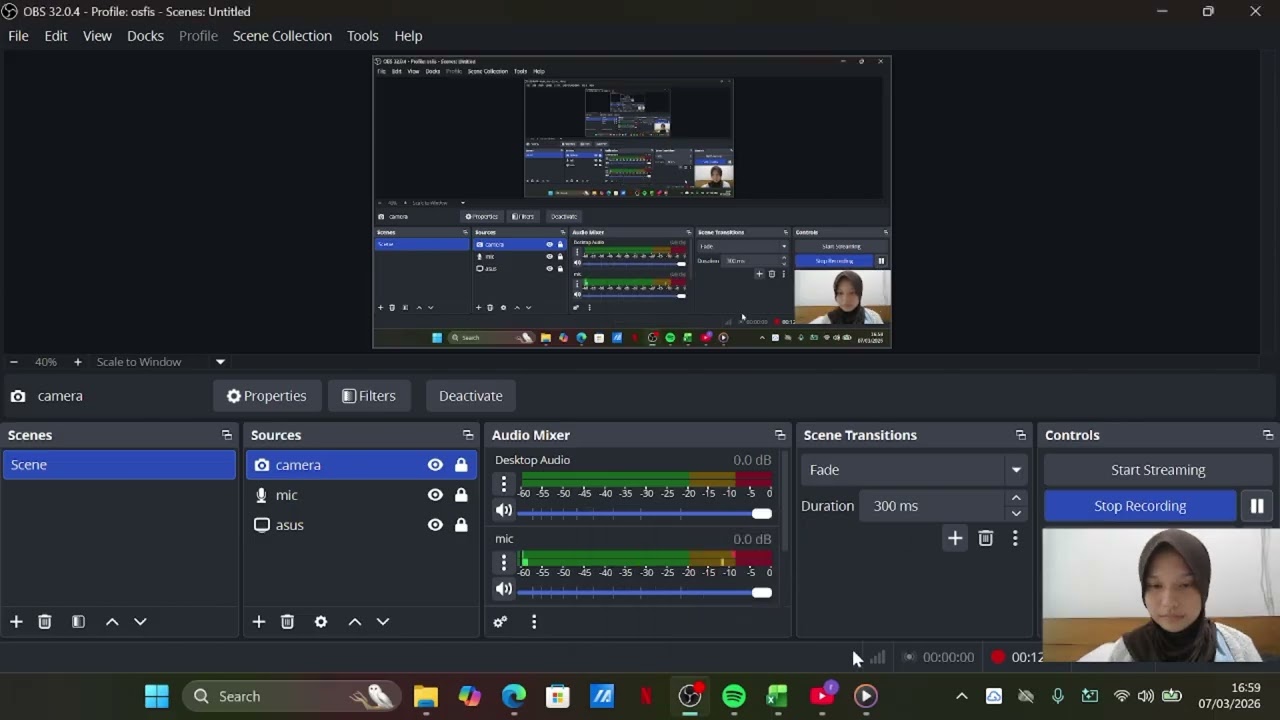Open Windows Start menu
Screen dimensions: 1280x720
point(157,696)
